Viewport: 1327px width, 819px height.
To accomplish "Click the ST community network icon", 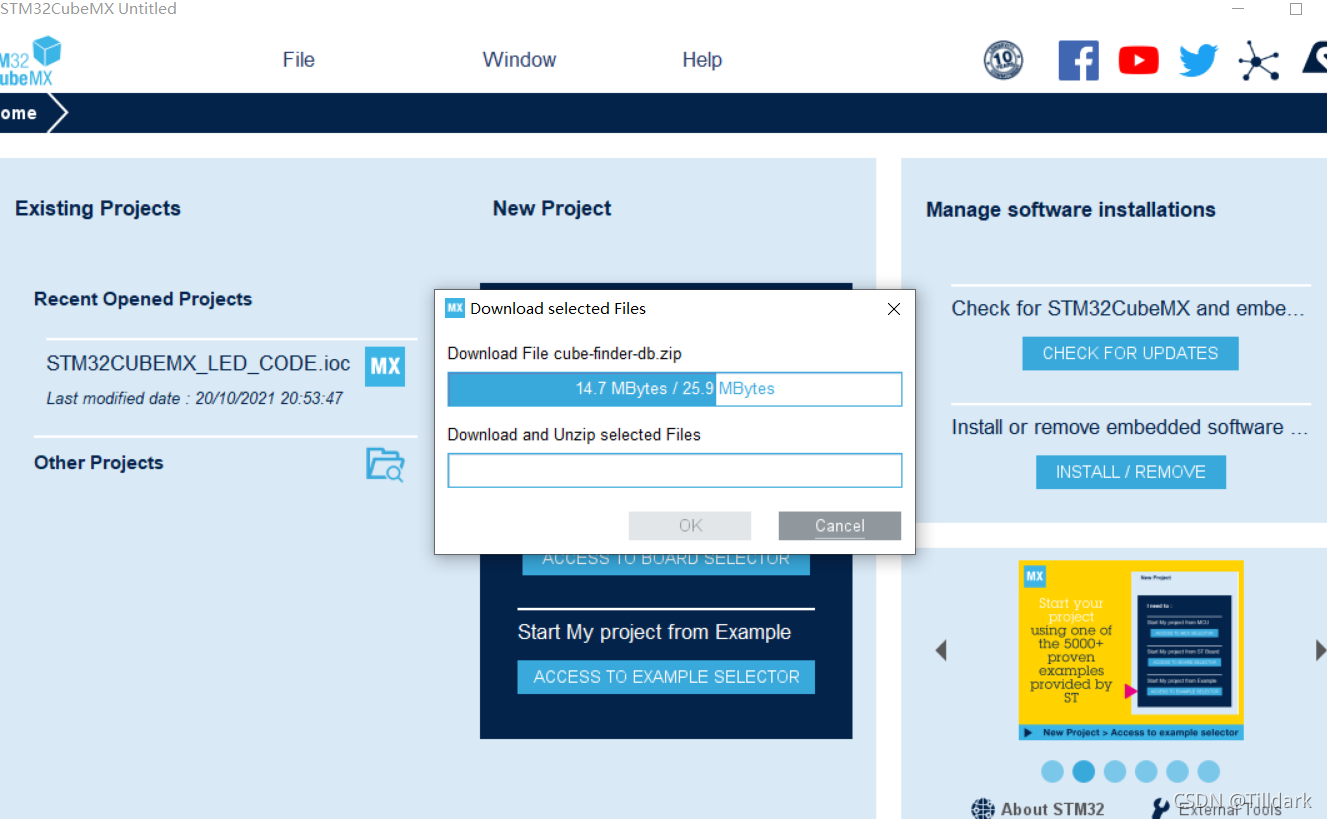I will [x=1258, y=61].
